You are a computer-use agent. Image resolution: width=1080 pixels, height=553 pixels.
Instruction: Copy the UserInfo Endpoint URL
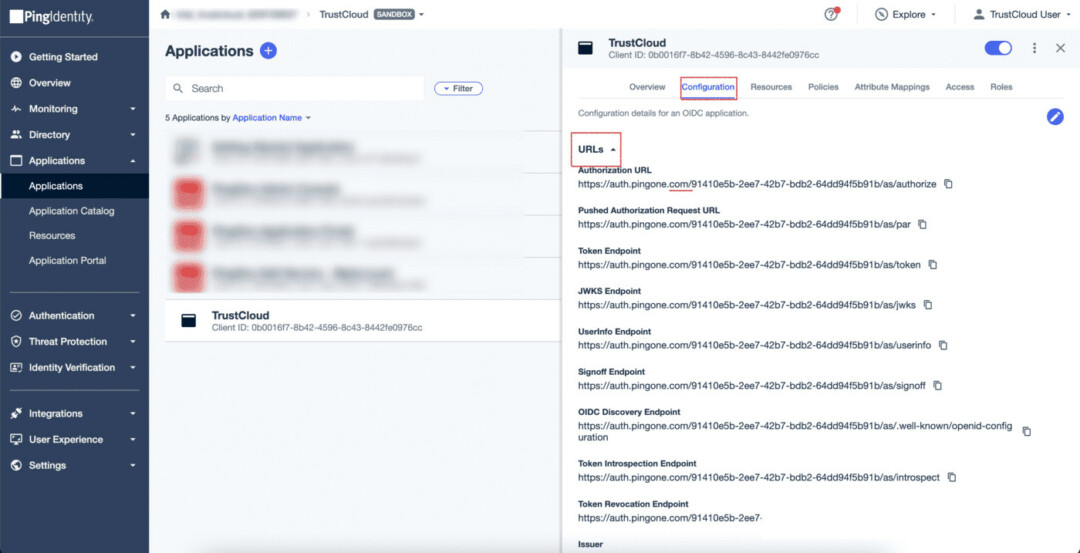click(943, 345)
